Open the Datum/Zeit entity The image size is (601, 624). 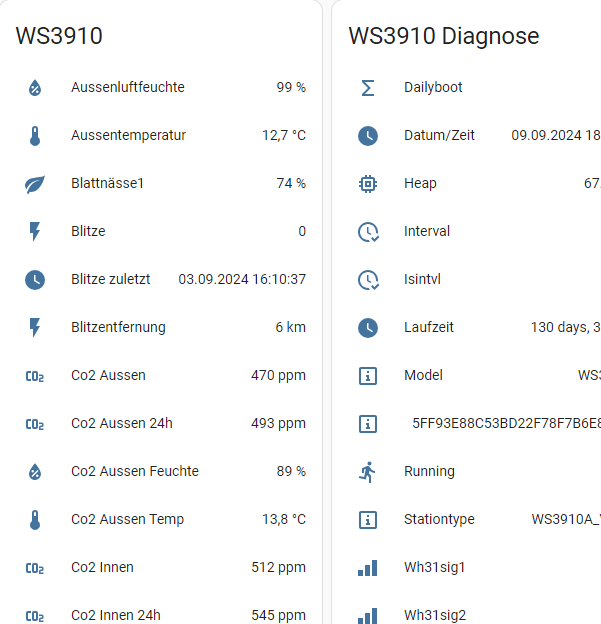point(439,136)
